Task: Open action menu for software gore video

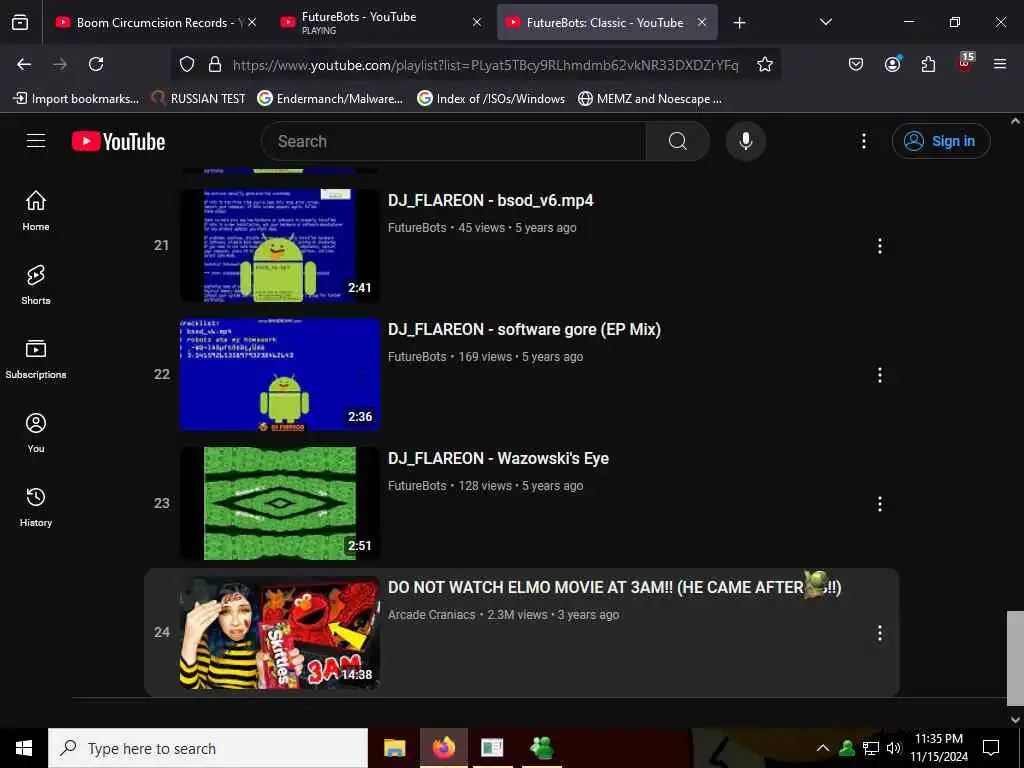Action: pyautogui.click(x=880, y=375)
